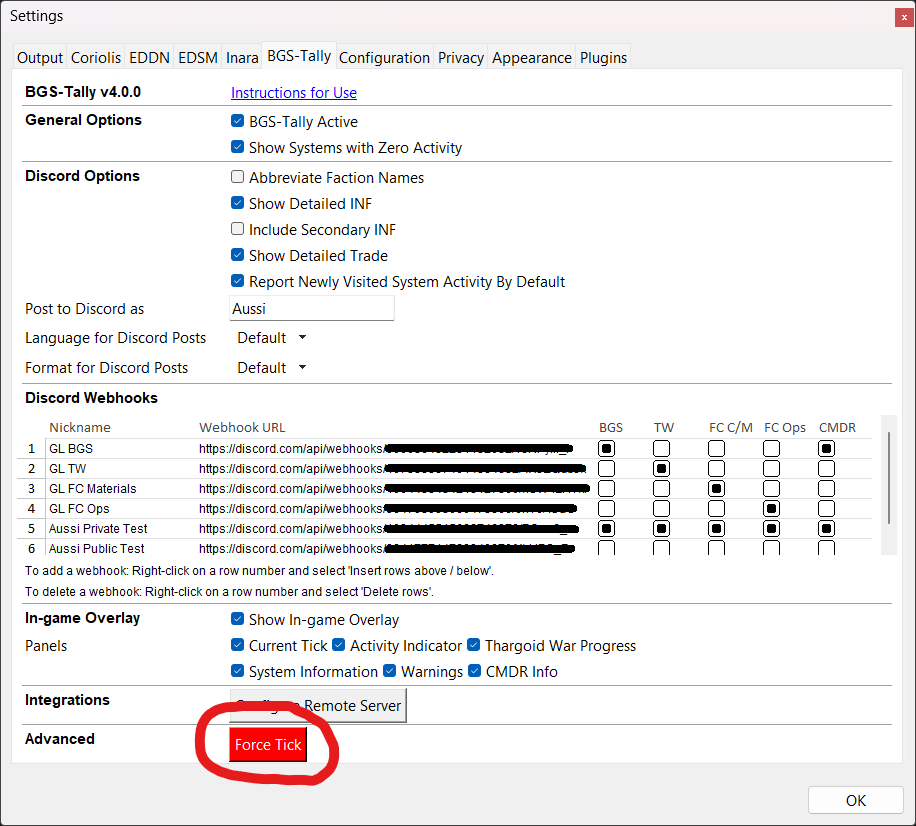
Task: Click the Aussi Public Test nickname cell
Action: click(x=120, y=549)
